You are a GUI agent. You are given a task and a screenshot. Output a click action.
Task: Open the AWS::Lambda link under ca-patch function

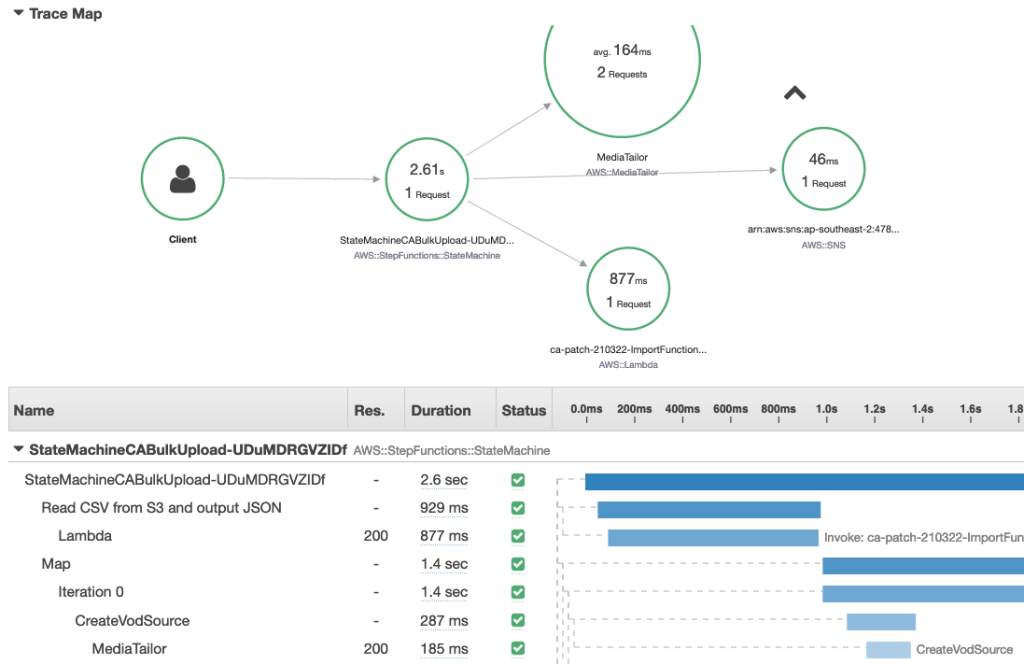628,364
